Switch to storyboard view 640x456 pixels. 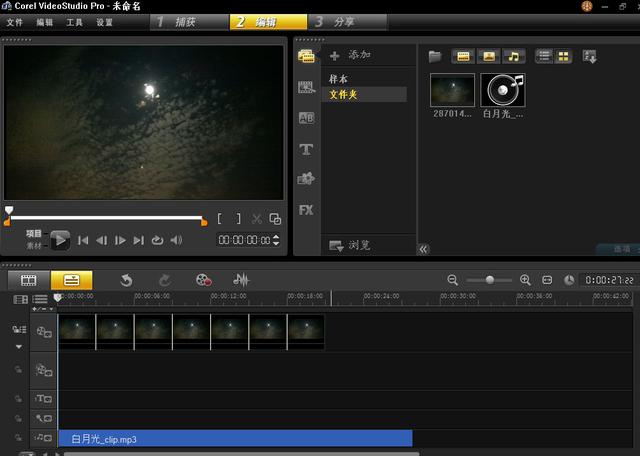point(28,280)
